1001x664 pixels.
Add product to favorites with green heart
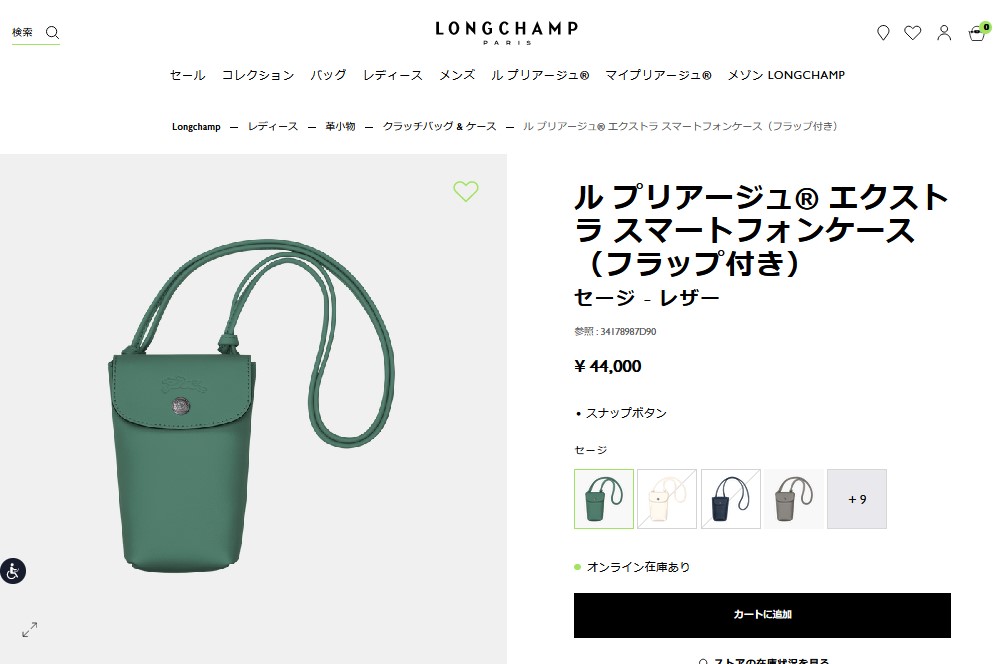pyautogui.click(x=465, y=191)
